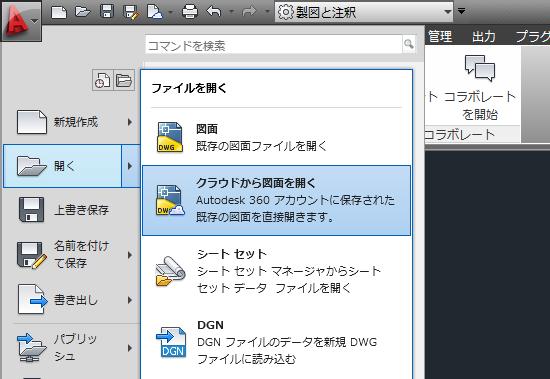Click the Undo arrow icon

(214, 12)
